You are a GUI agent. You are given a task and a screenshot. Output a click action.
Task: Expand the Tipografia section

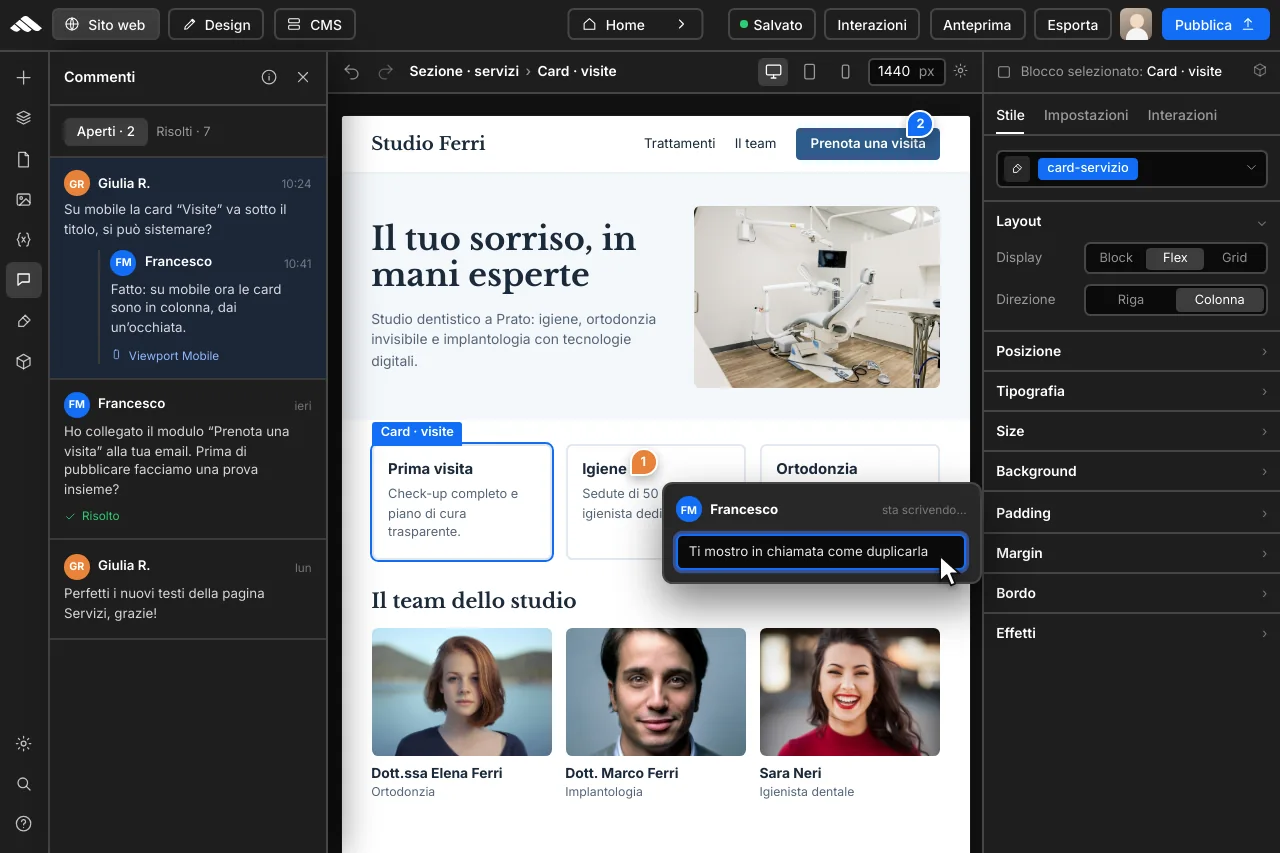click(x=1132, y=391)
